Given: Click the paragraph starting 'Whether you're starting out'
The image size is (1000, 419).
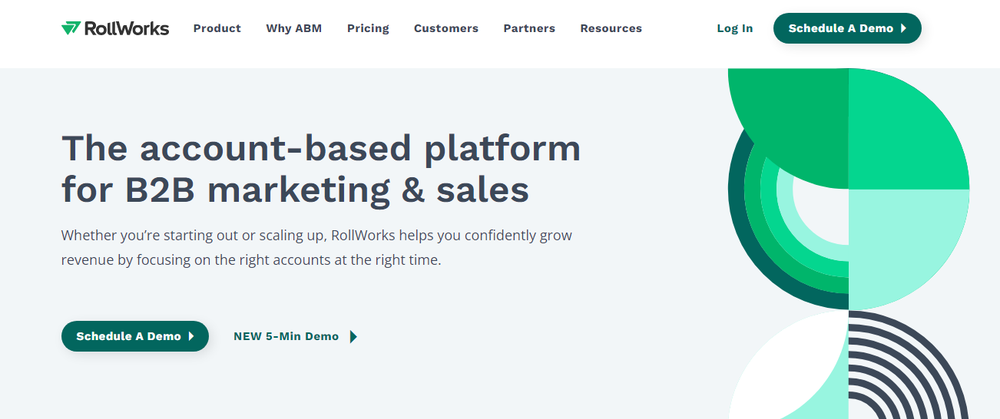Looking at the screenshot, I should (317, 247).
